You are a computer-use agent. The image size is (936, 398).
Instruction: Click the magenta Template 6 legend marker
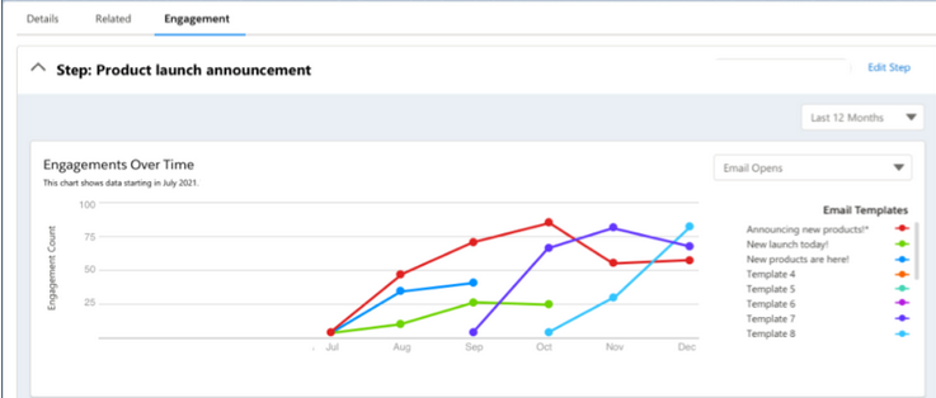tap(901, 304)
